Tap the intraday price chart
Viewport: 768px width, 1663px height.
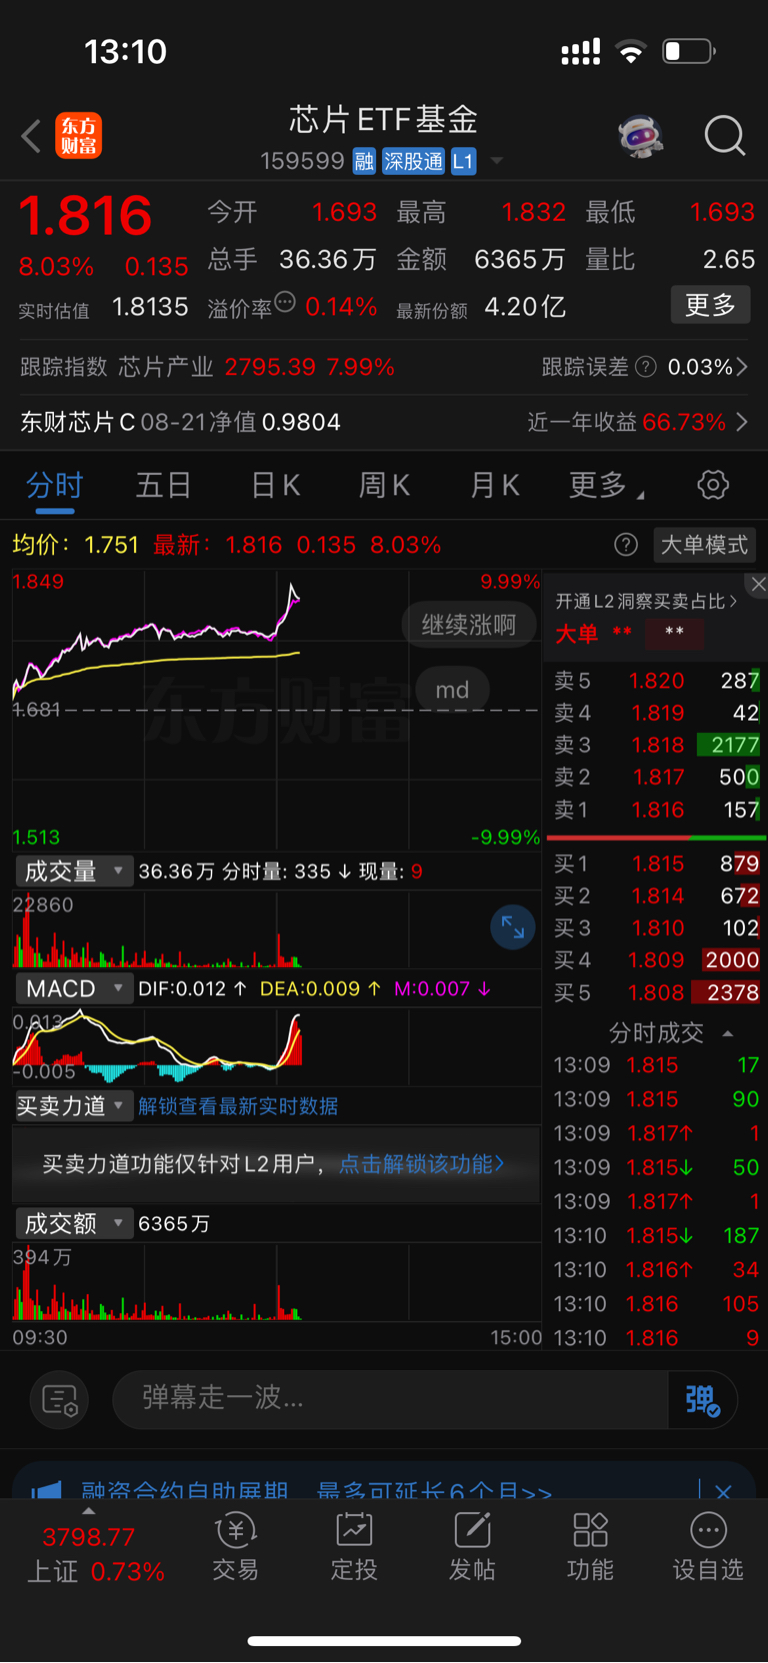pos(276,709)
